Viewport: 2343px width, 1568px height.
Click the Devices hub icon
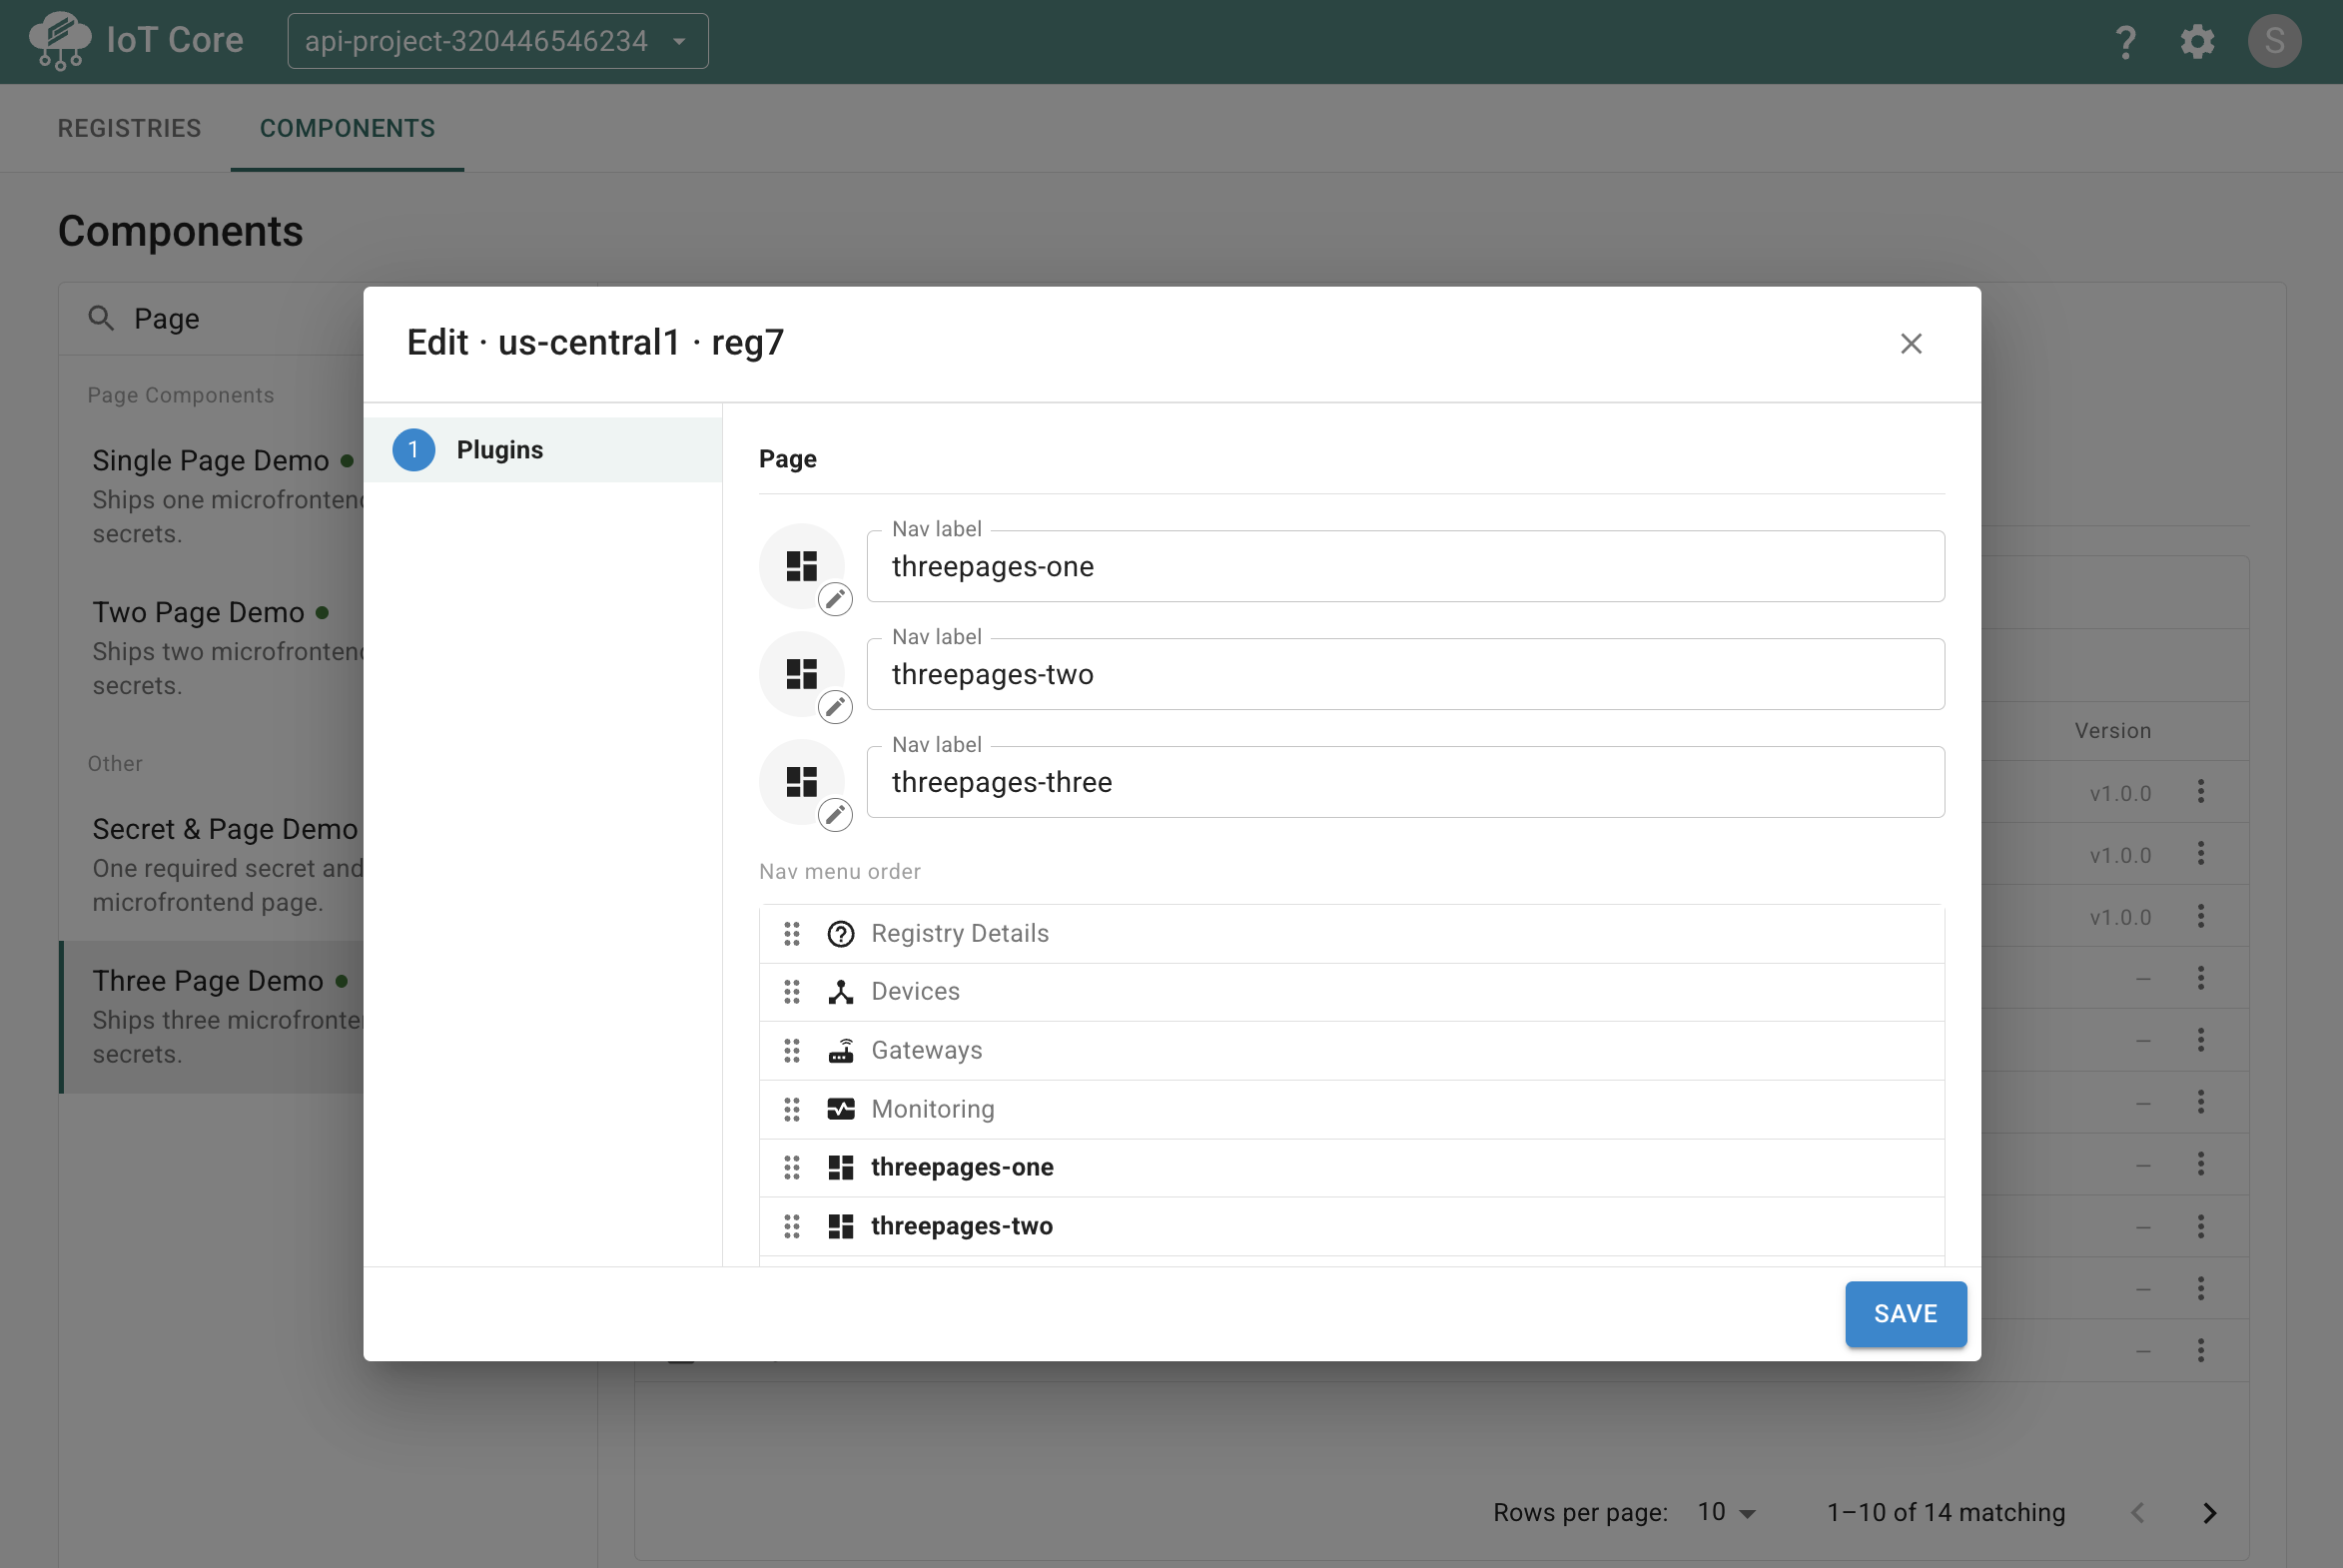[841, 992]
